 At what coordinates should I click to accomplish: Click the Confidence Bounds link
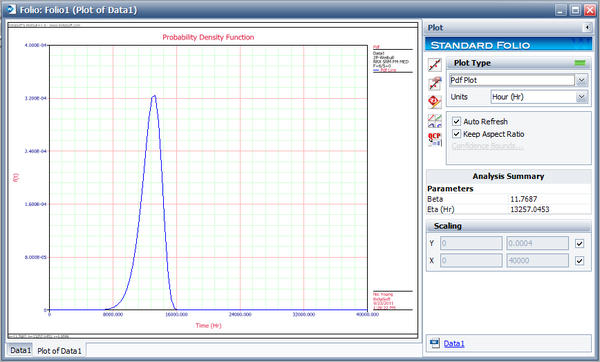point(487,146)
